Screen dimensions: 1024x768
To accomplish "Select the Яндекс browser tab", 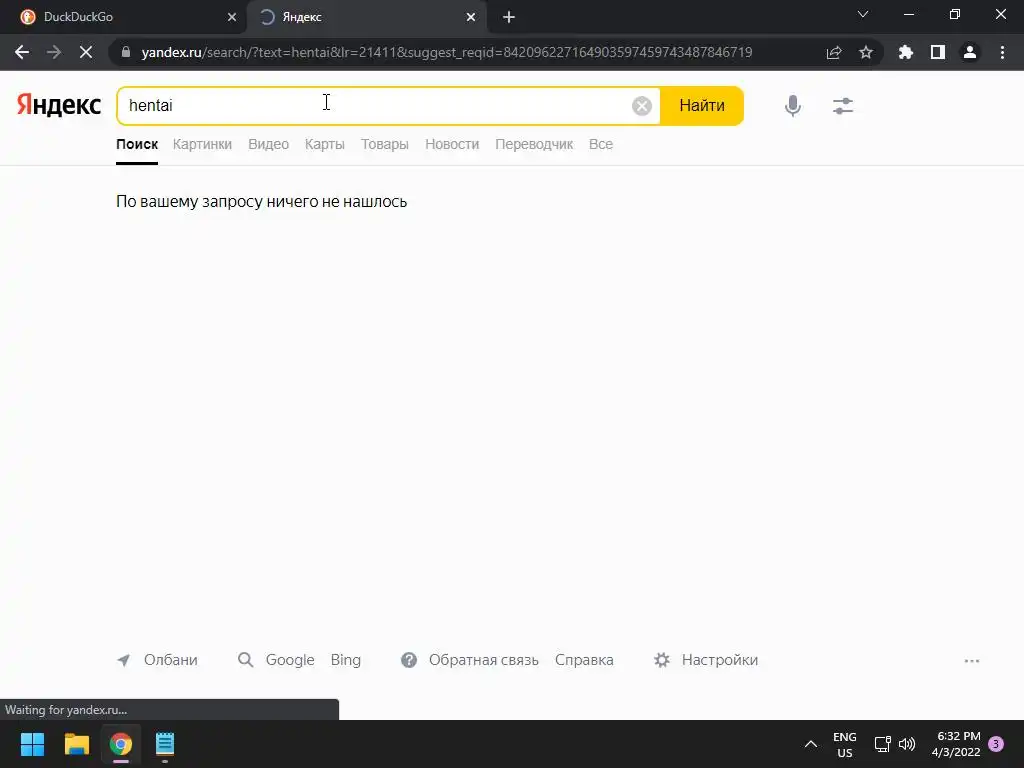I will 366,17.
